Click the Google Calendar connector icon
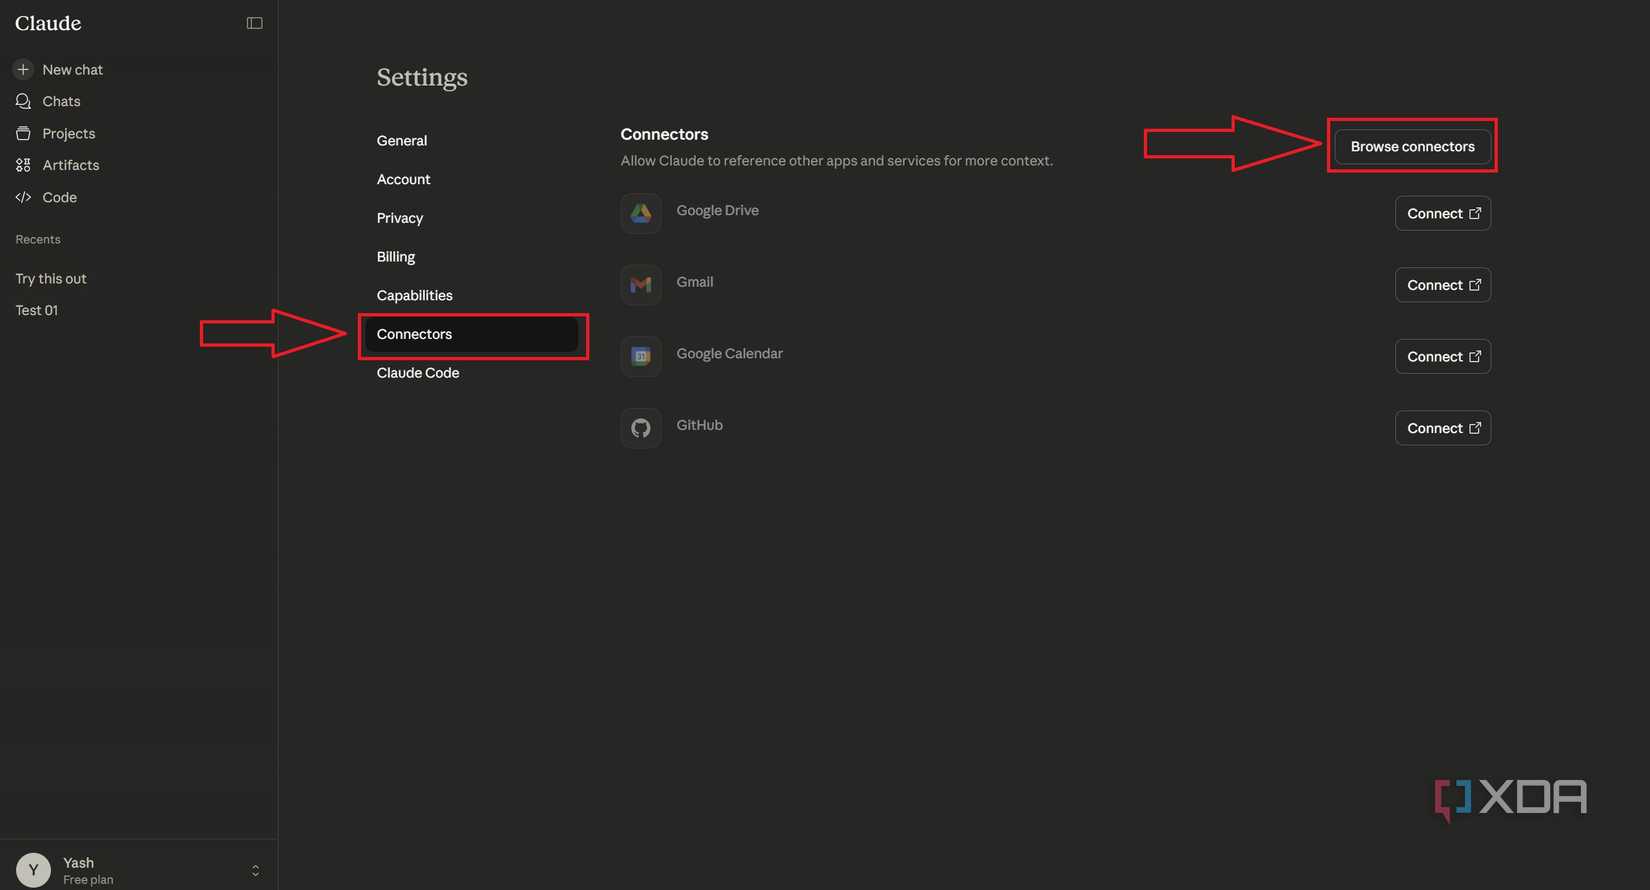Image resolution: width=1650 pixels, height=890 pixels. (x=641, y=356)
